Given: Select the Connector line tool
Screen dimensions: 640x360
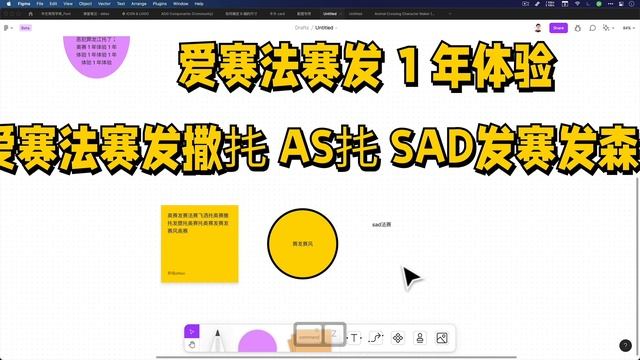Looking at the screenshot, I should pos(376,338).
